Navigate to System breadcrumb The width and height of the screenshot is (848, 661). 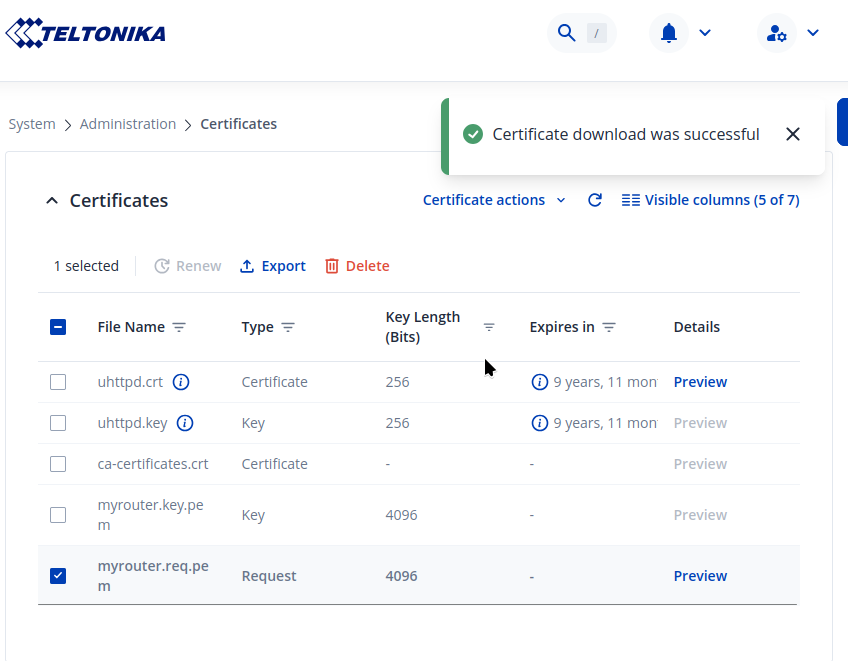point(32,124)
